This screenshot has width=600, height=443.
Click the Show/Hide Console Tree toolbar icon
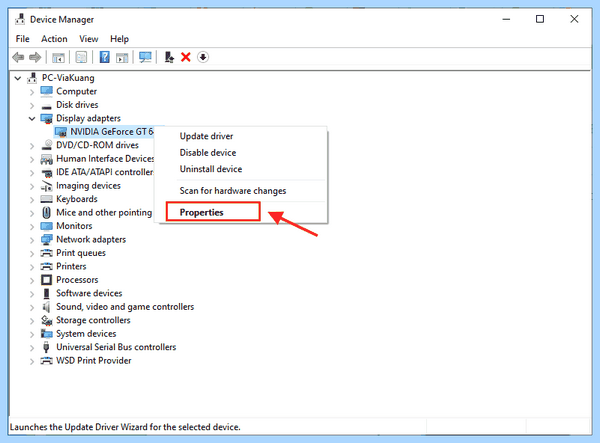pyautogui.click(x=58, y=57)
